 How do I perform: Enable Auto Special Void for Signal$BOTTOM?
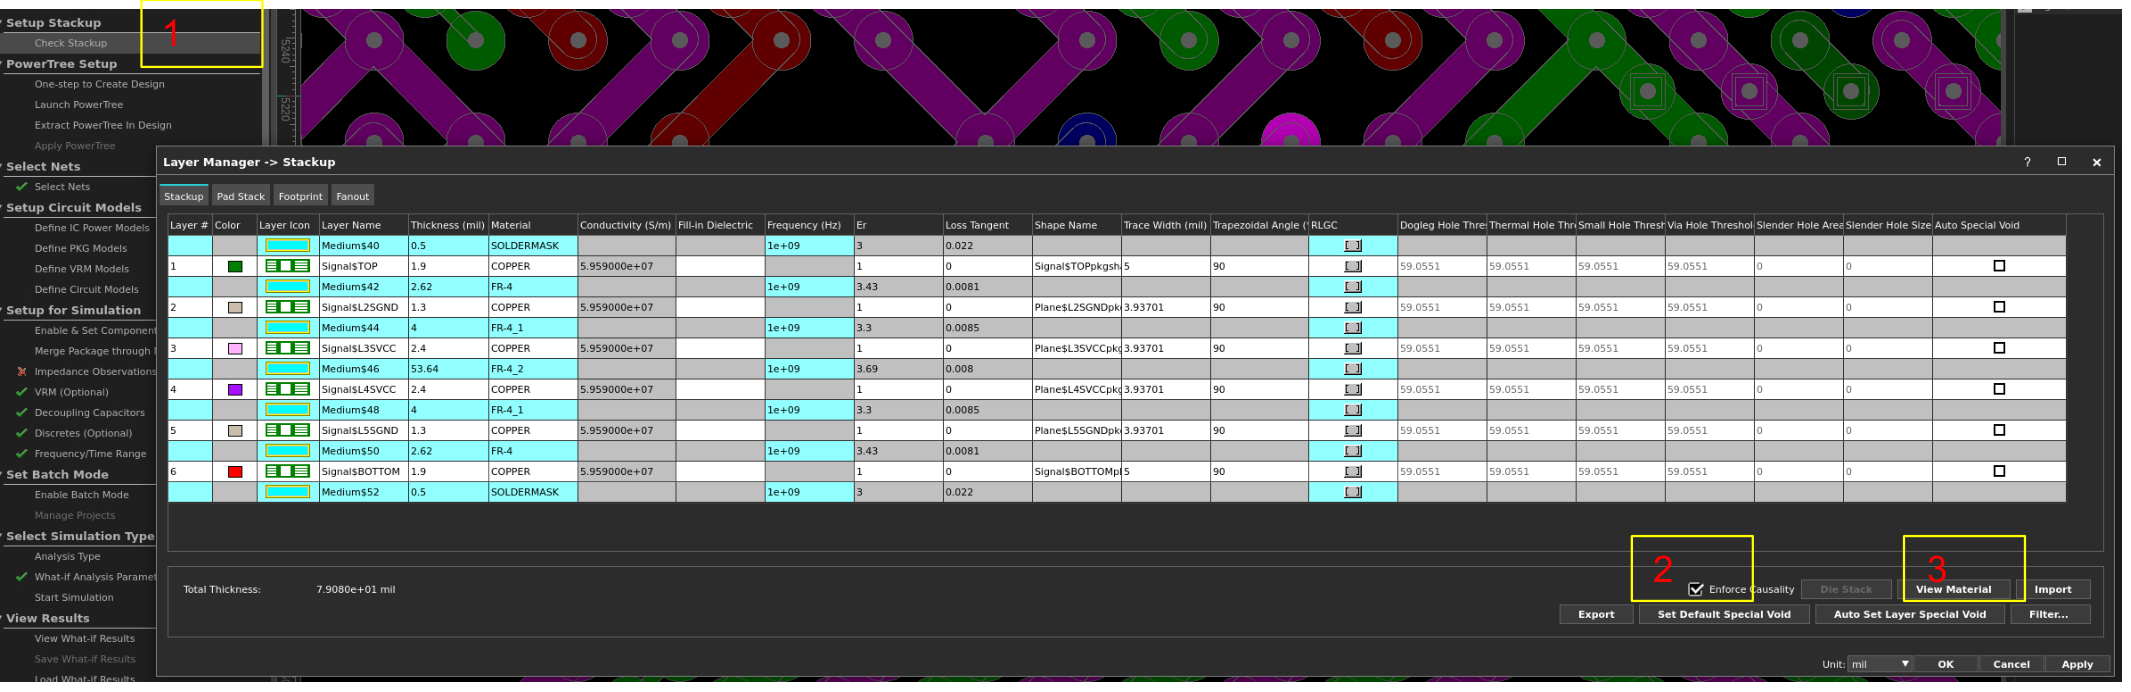1999,471
